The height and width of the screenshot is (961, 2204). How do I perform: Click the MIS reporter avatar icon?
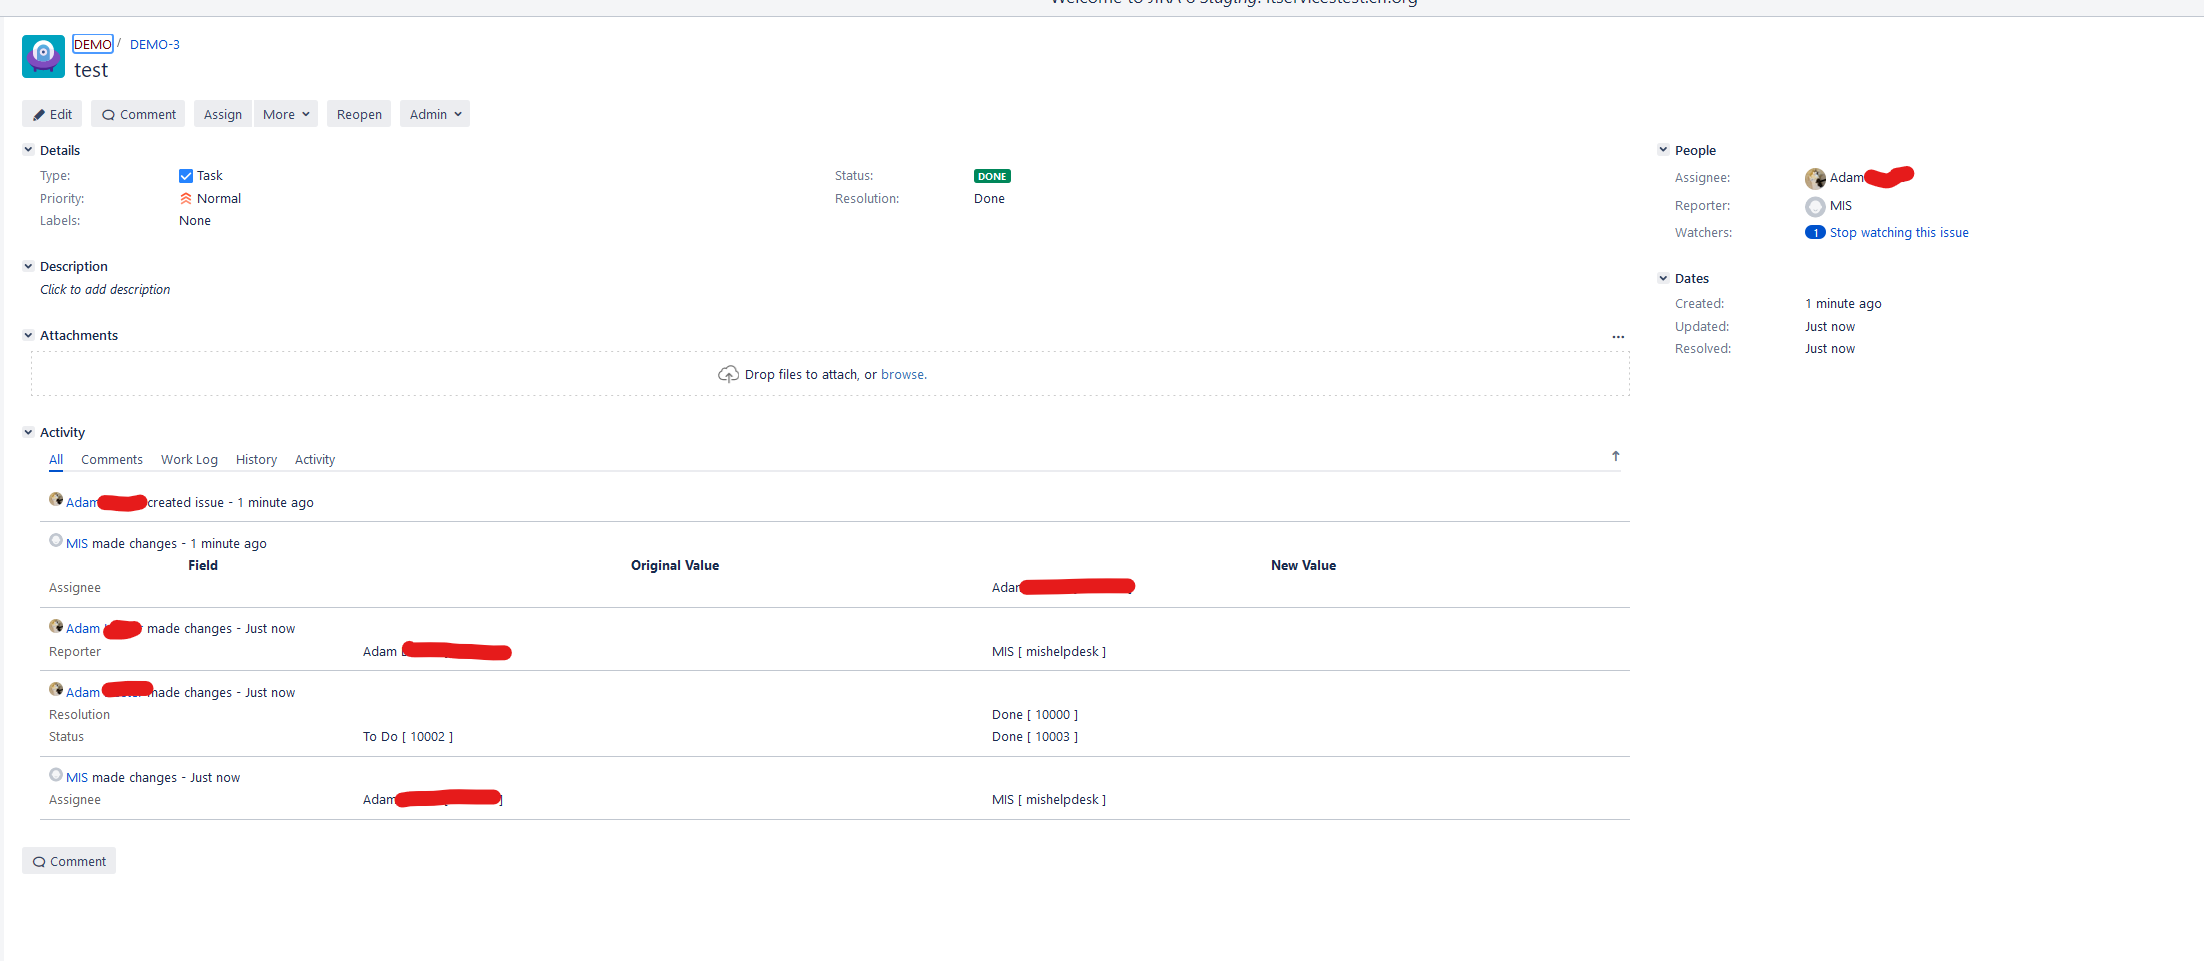1815,207
